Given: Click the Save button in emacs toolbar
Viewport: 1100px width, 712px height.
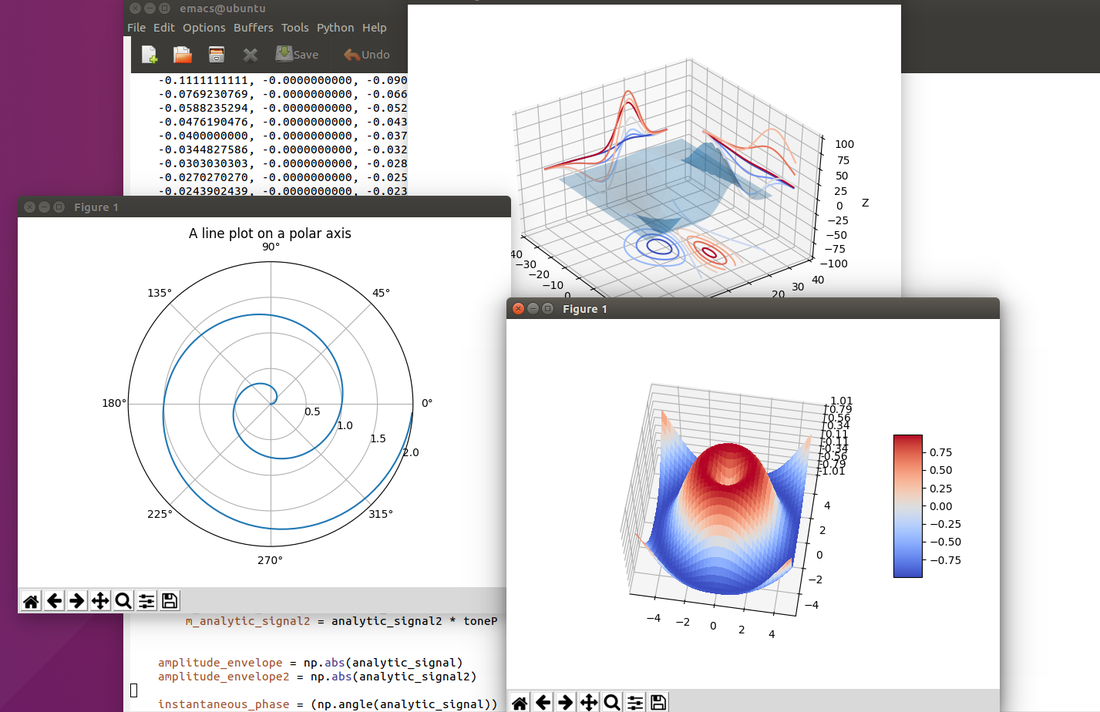Looking at the screenshot, I should tap(297, 54).
